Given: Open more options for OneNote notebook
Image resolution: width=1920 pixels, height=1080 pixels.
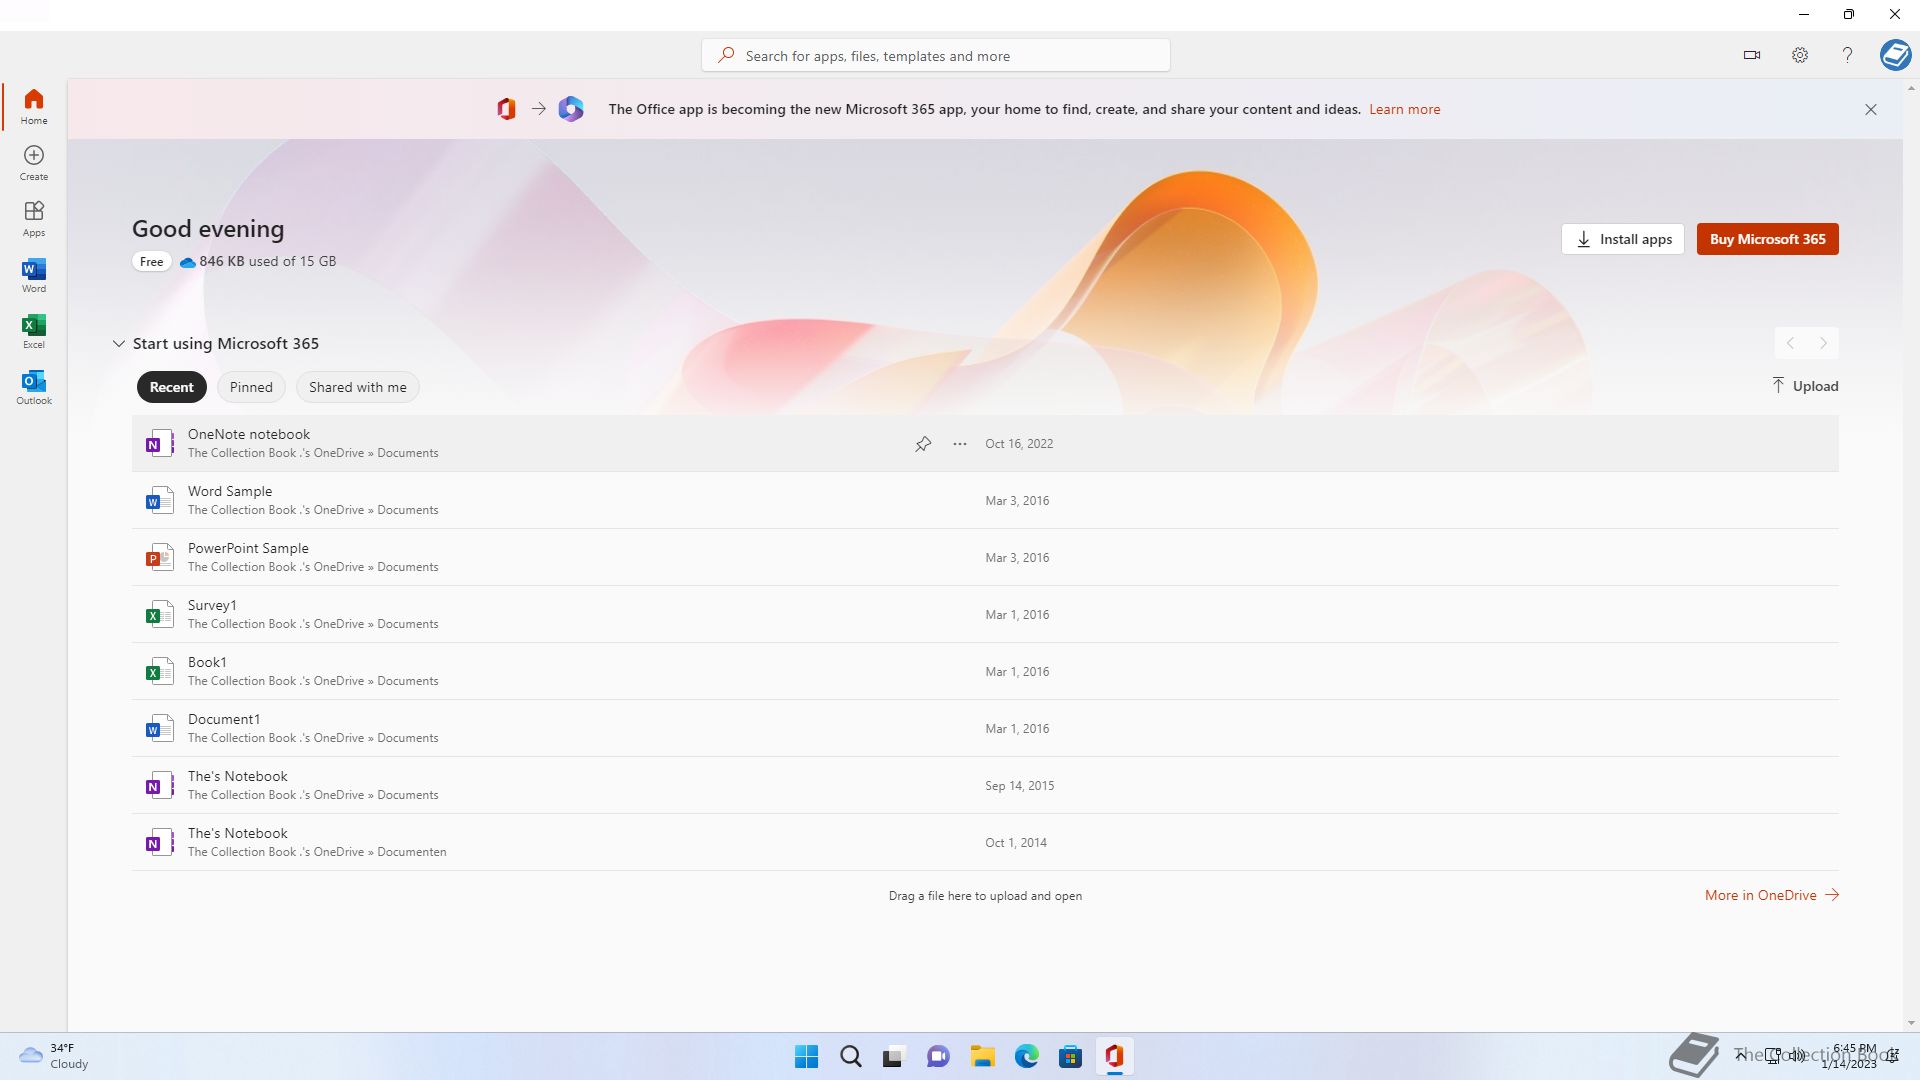Looking at the screenshot, I should (x=960, y=443).
